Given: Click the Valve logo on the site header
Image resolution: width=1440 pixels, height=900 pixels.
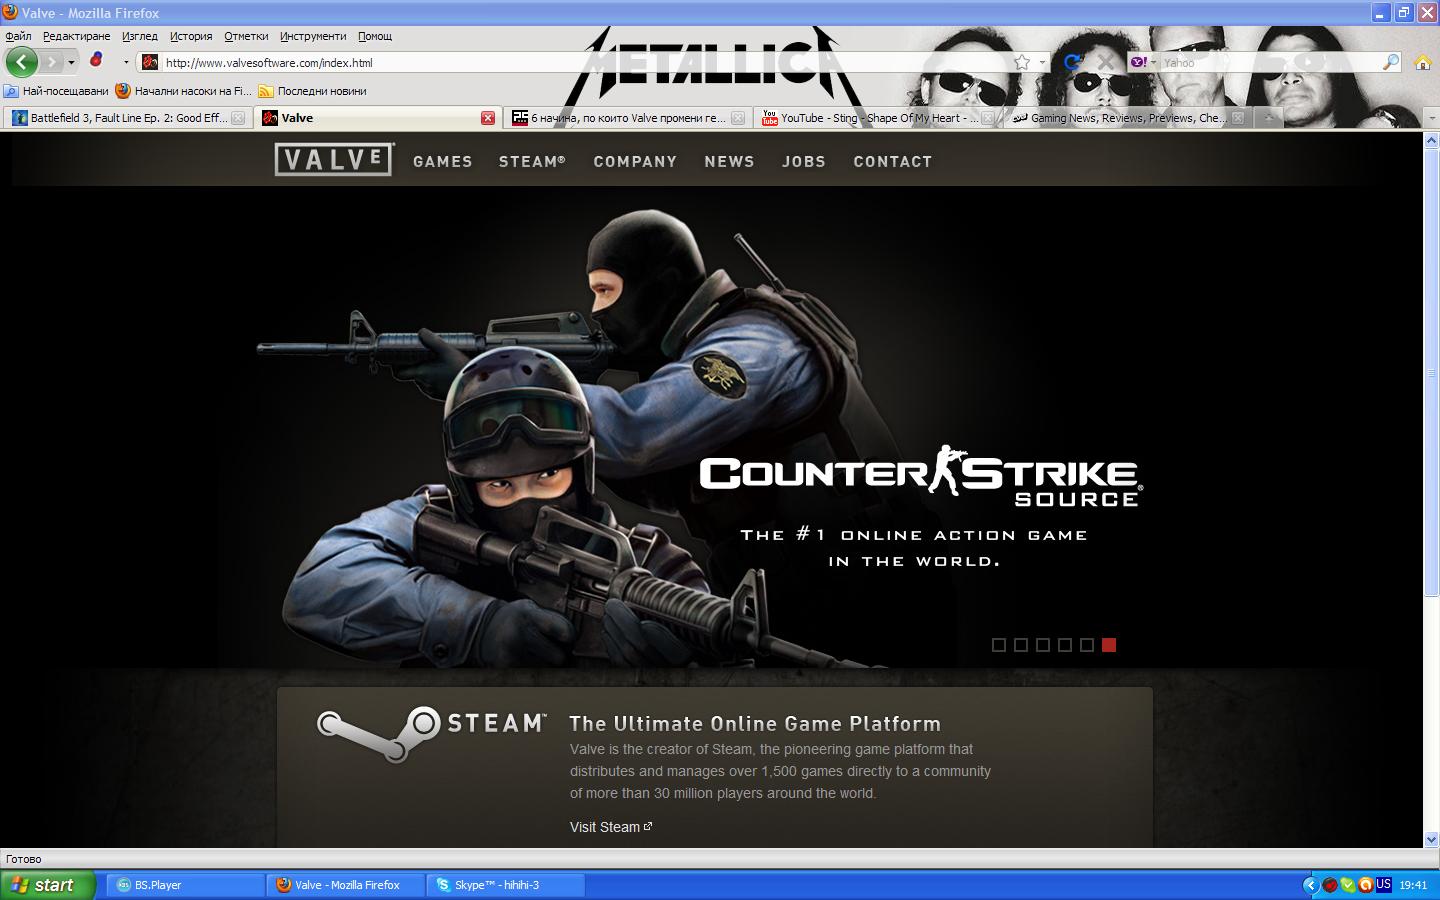Looking at the screenshot, I should pos(334,160).
